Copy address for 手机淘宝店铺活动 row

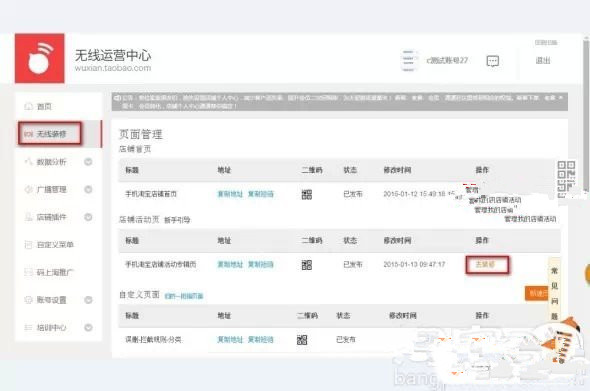pyautogui.click(x=230, y=265)
